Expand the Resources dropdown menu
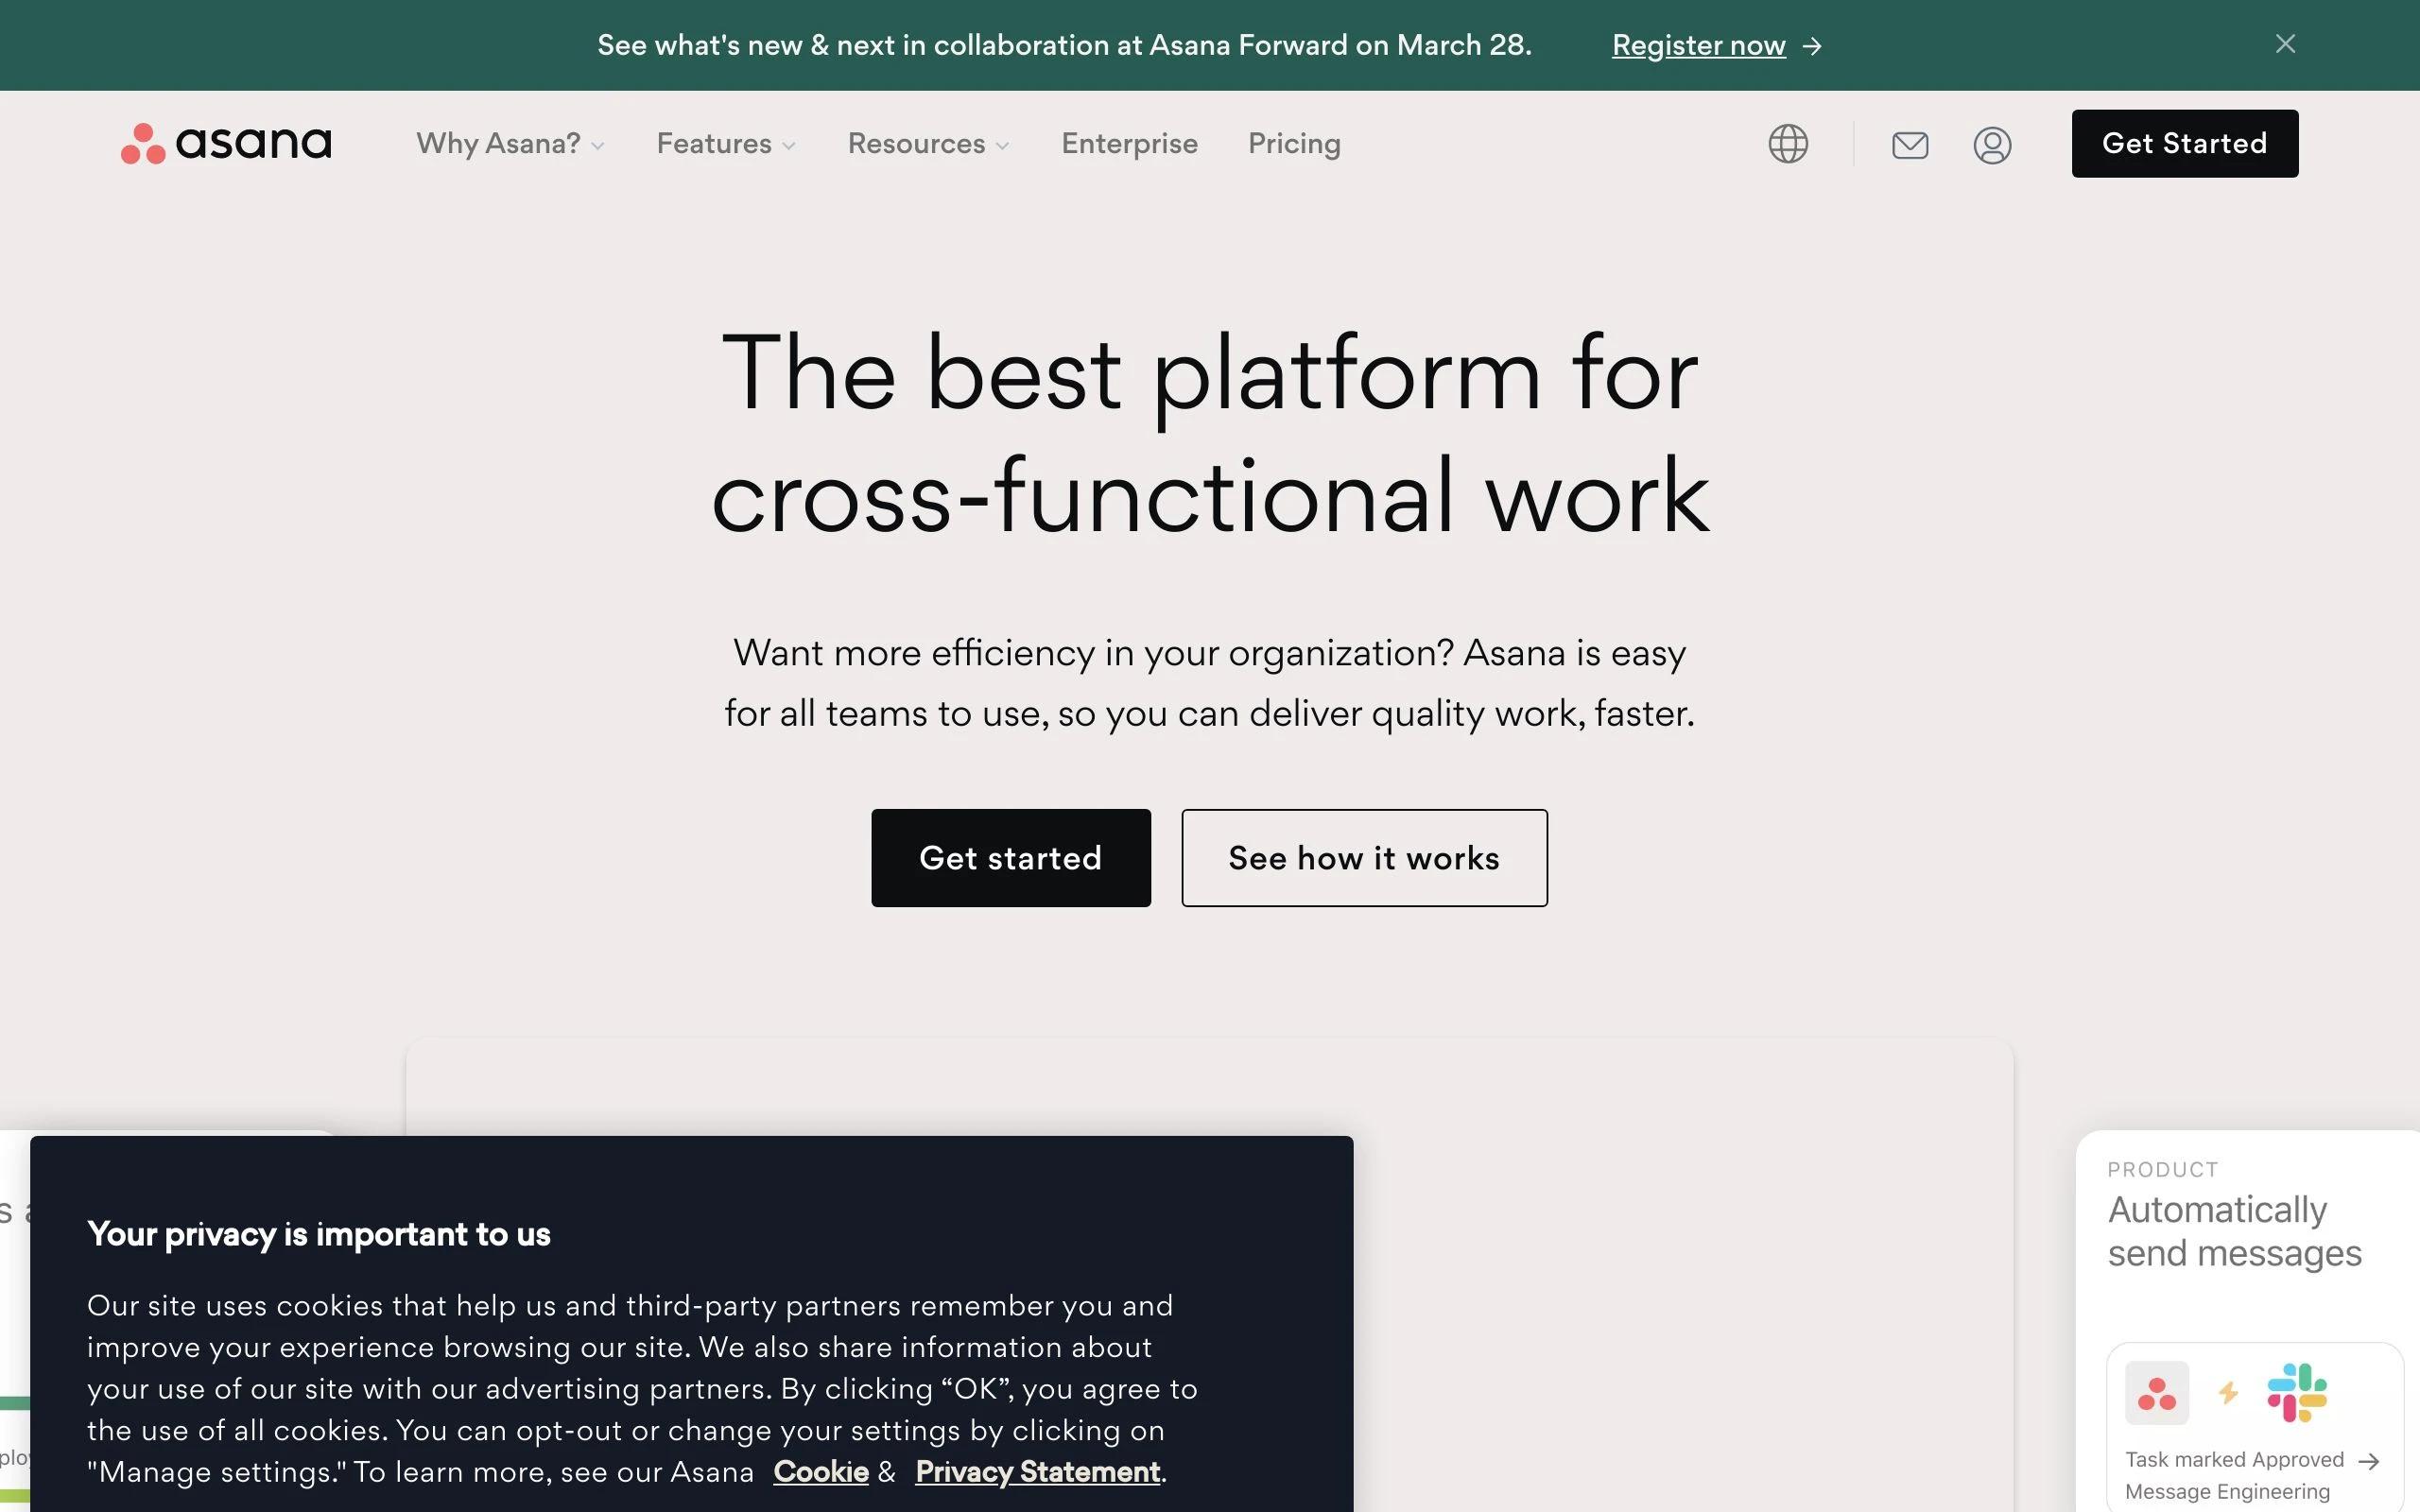Viewport: 2420px width, 1512px height. click(x=928, y=144)
